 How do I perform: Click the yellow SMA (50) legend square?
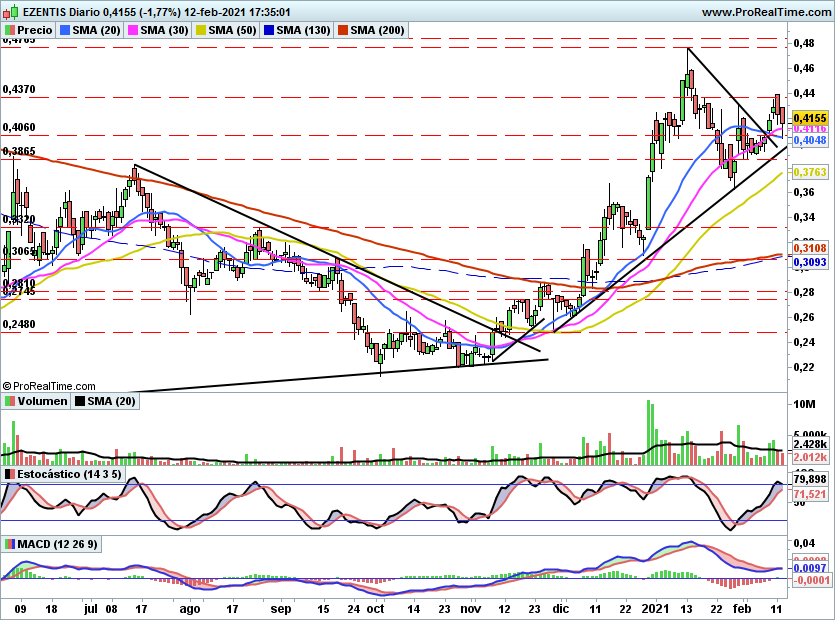200,31
